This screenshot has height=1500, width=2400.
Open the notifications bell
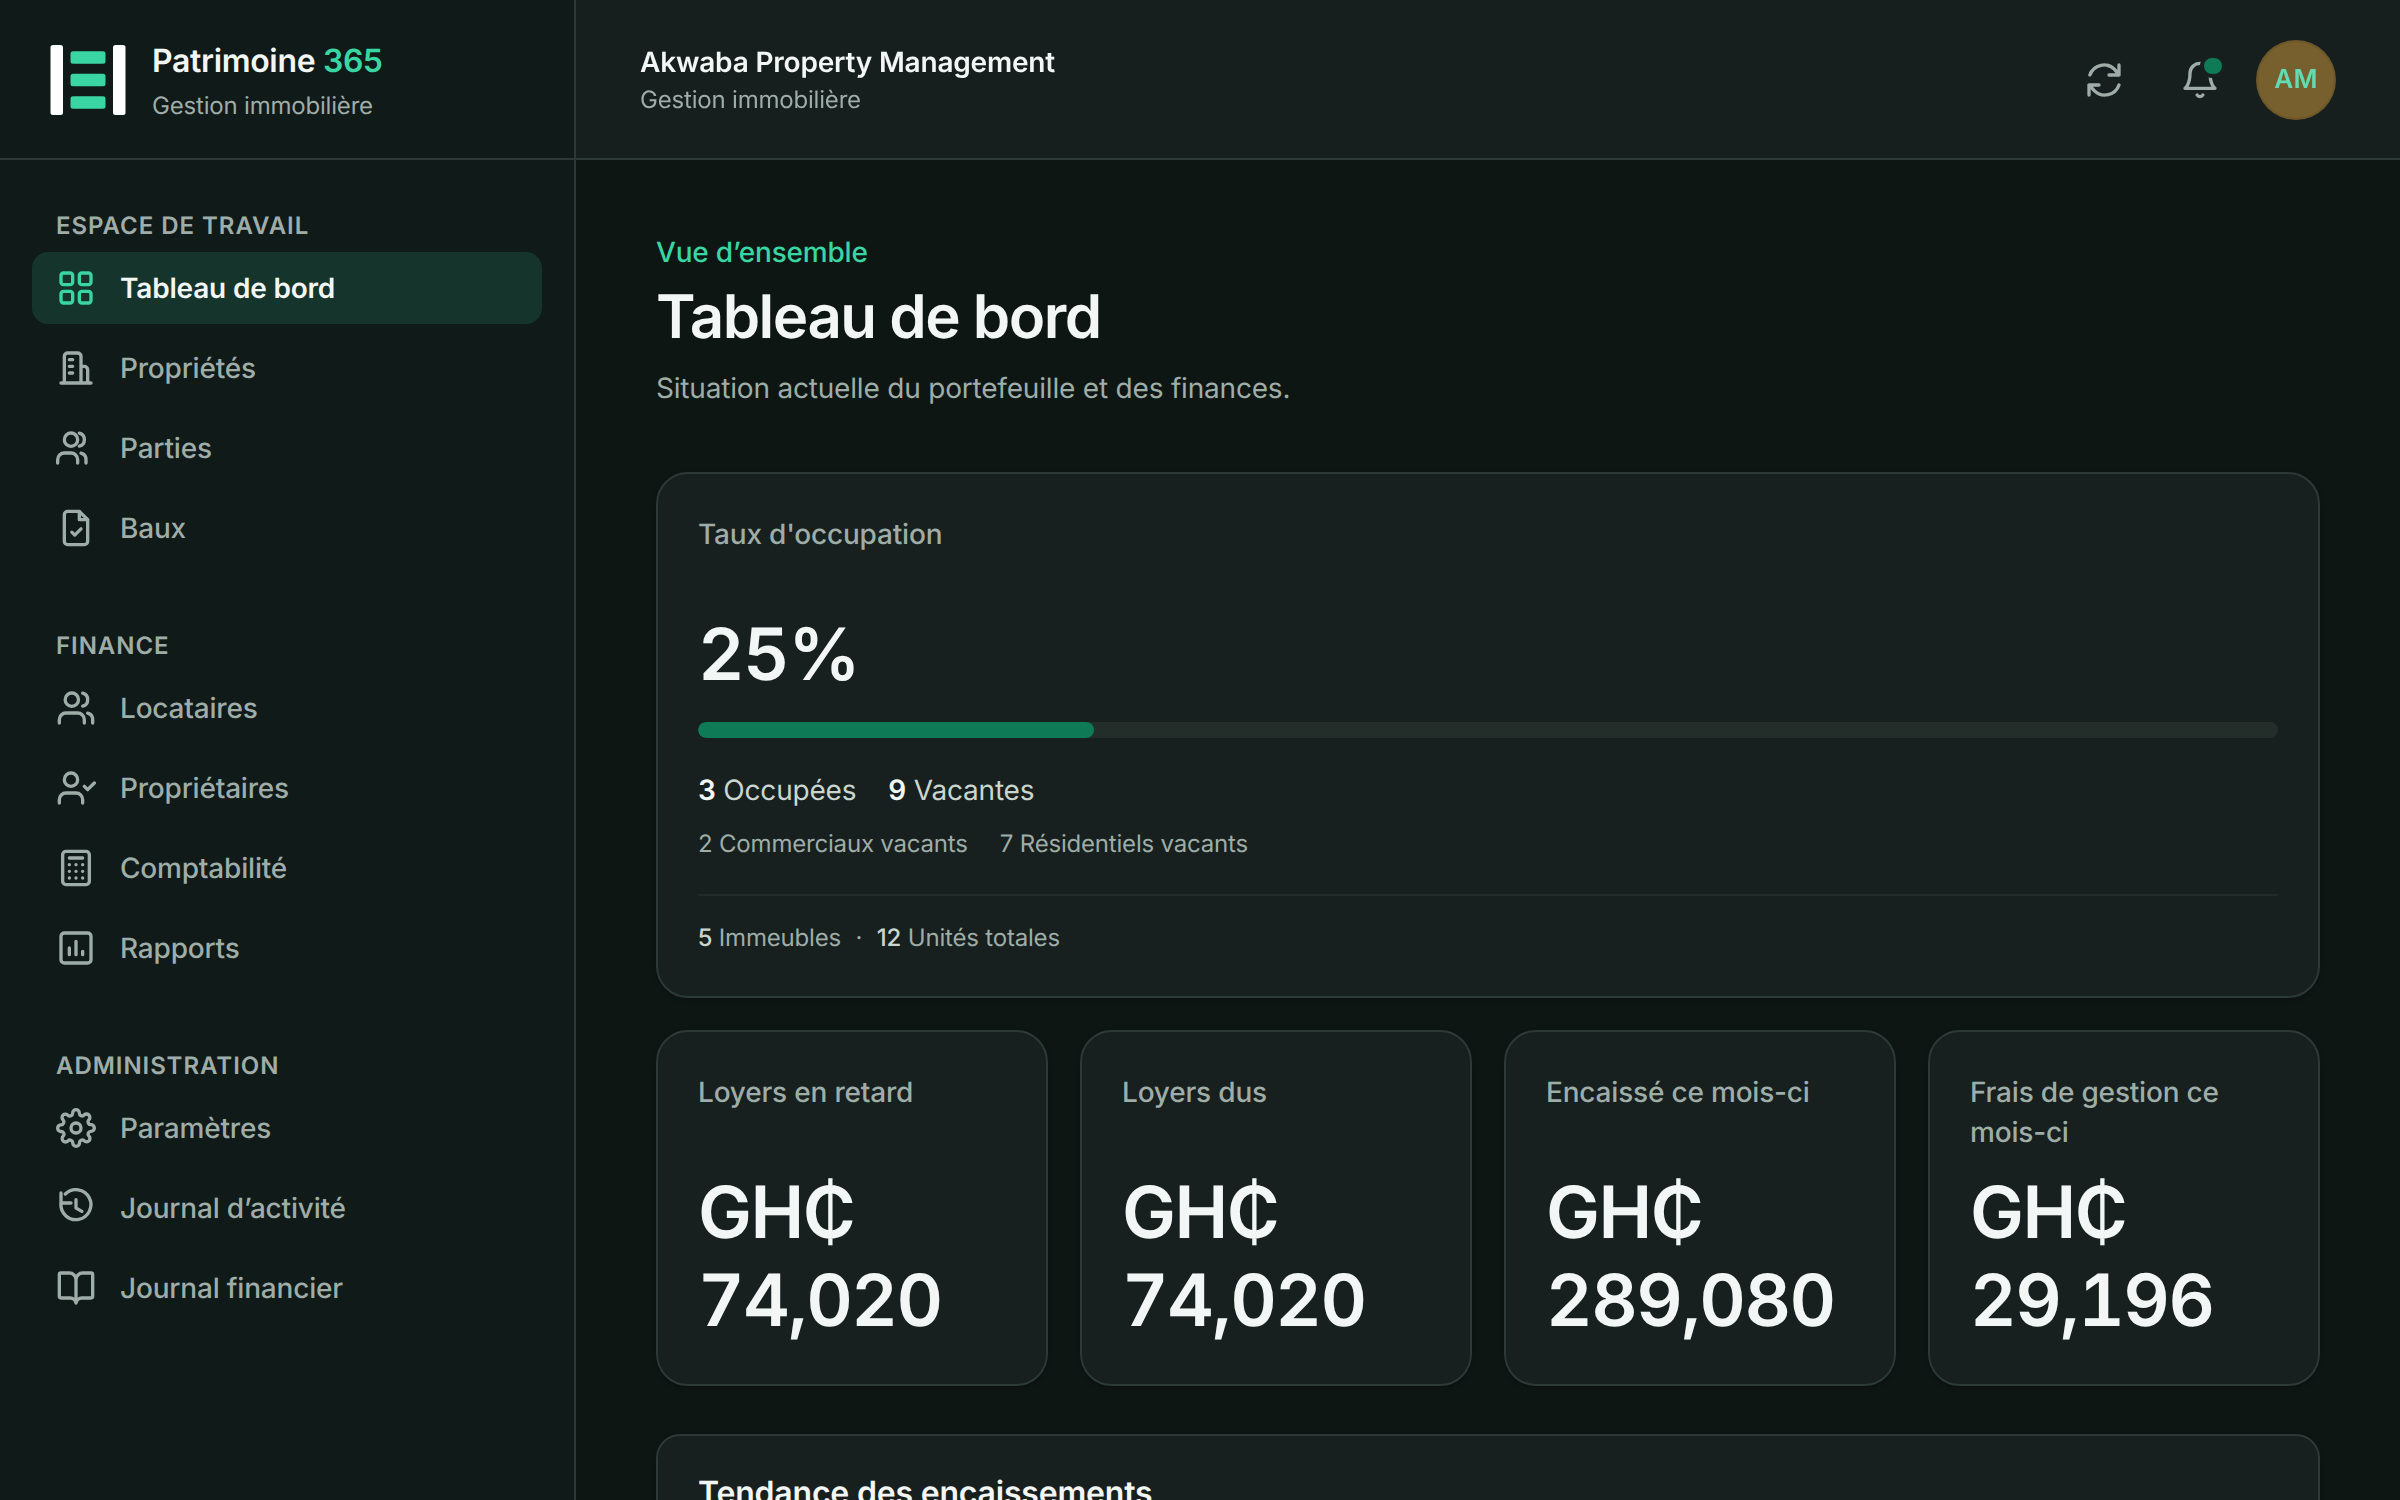[2200, 80]
